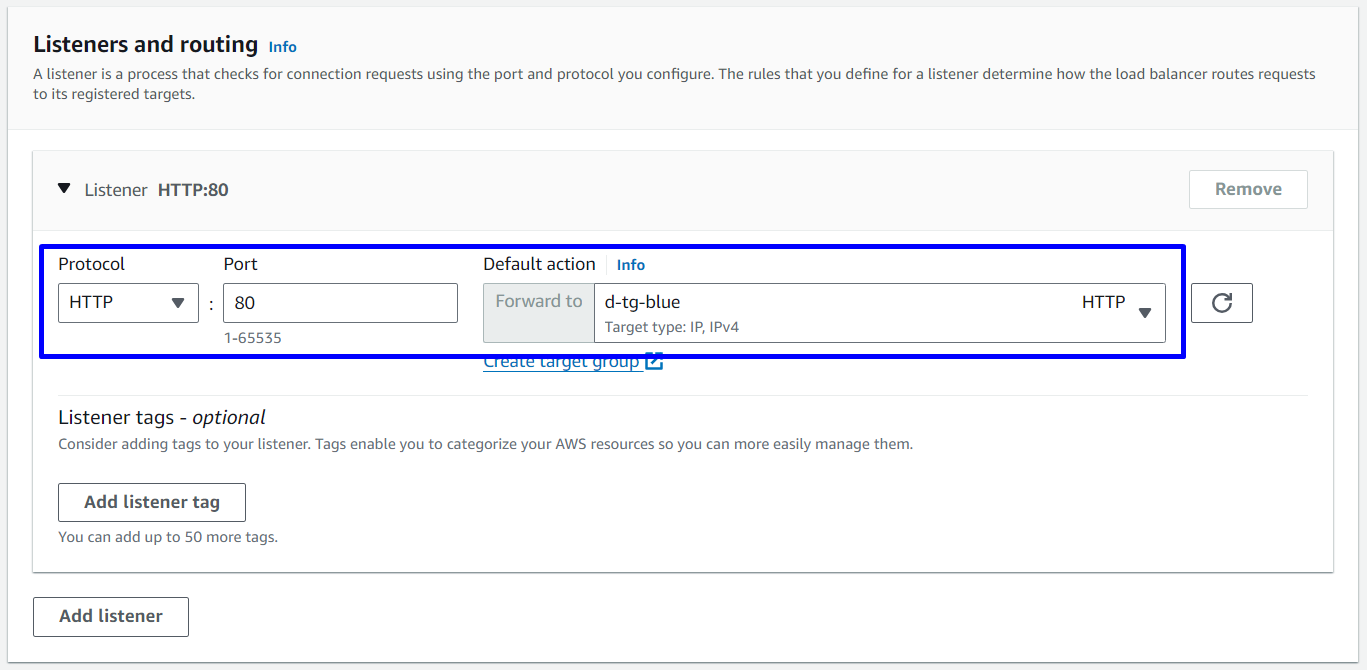Add a new listener
The width and height of the screenshot is (1367, 670).
click(x=111, y=616)
